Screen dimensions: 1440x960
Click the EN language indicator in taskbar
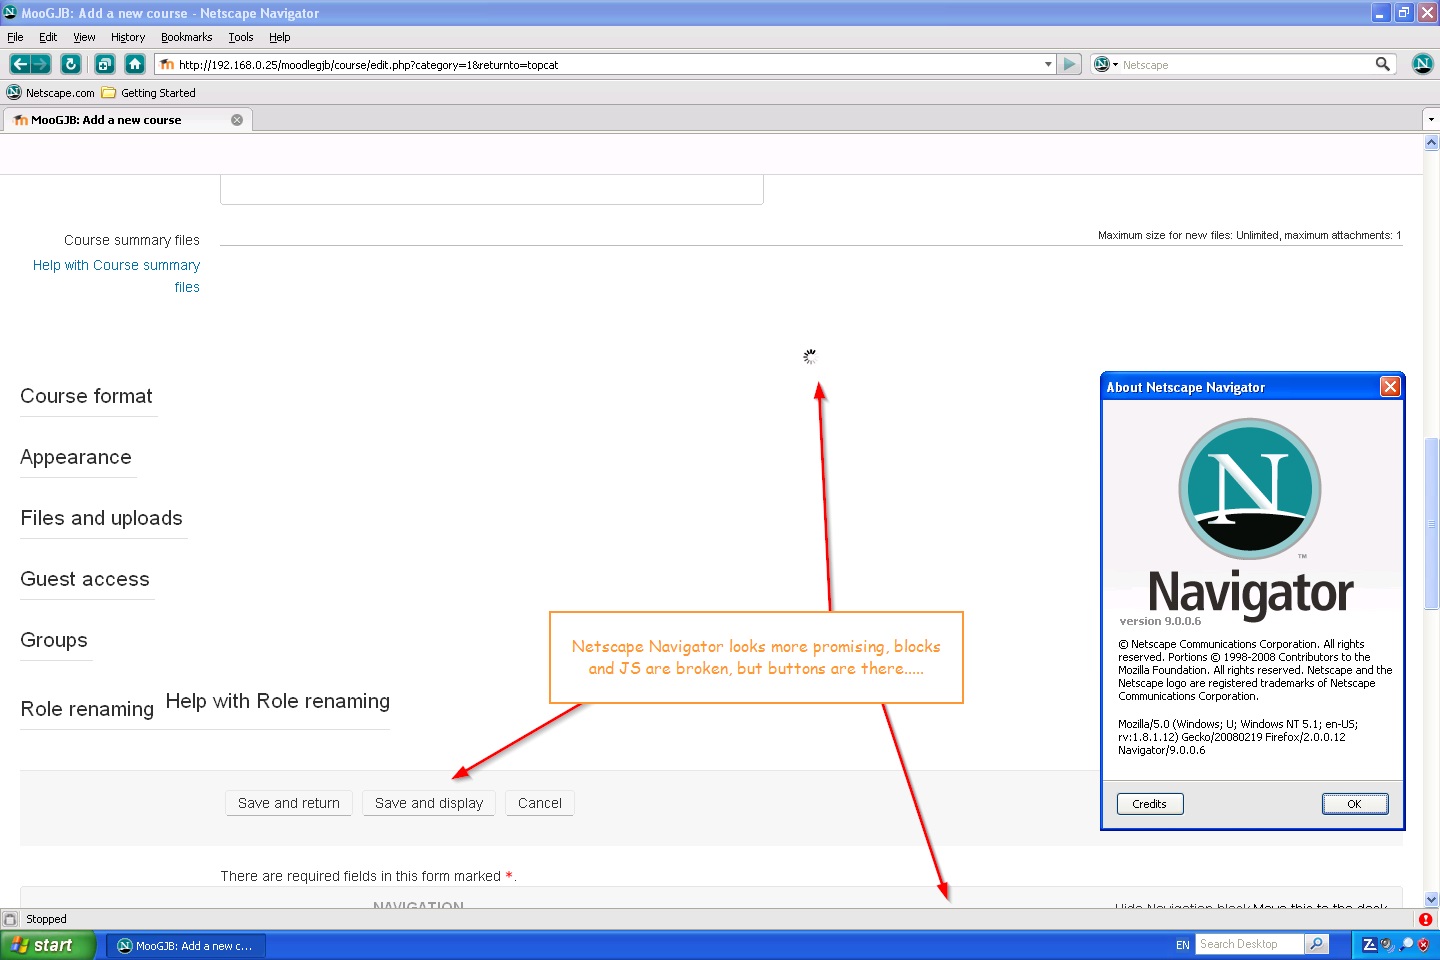1183,945
